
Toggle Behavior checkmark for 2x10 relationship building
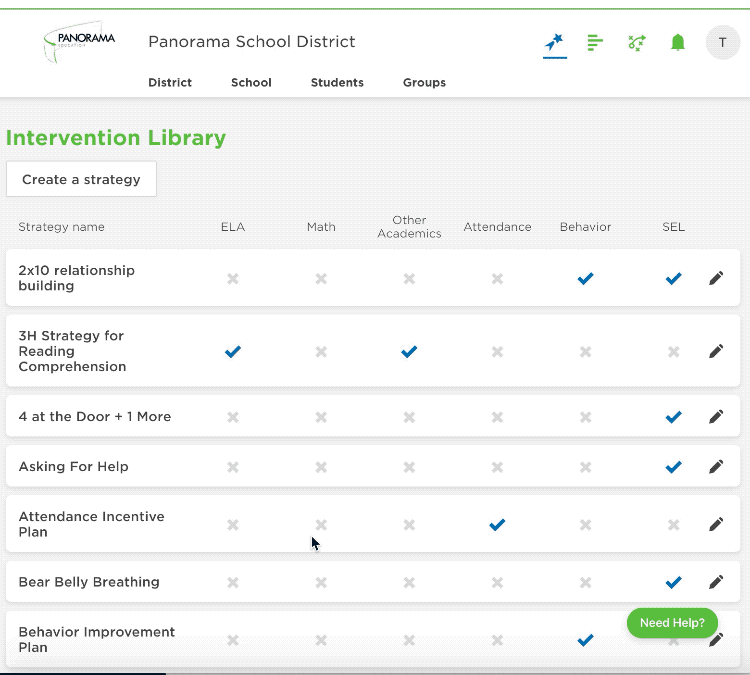(x=585, y=278)
